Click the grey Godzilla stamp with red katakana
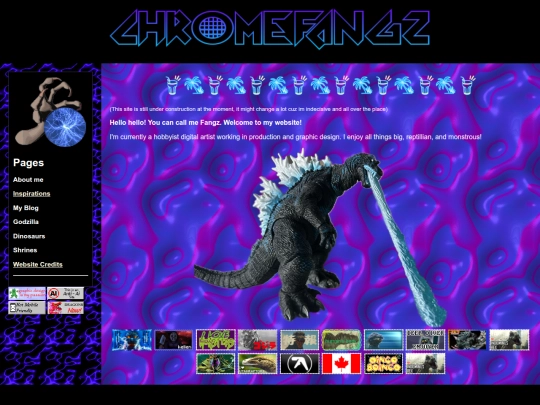The image size is (540, 405). pos(258,340)
